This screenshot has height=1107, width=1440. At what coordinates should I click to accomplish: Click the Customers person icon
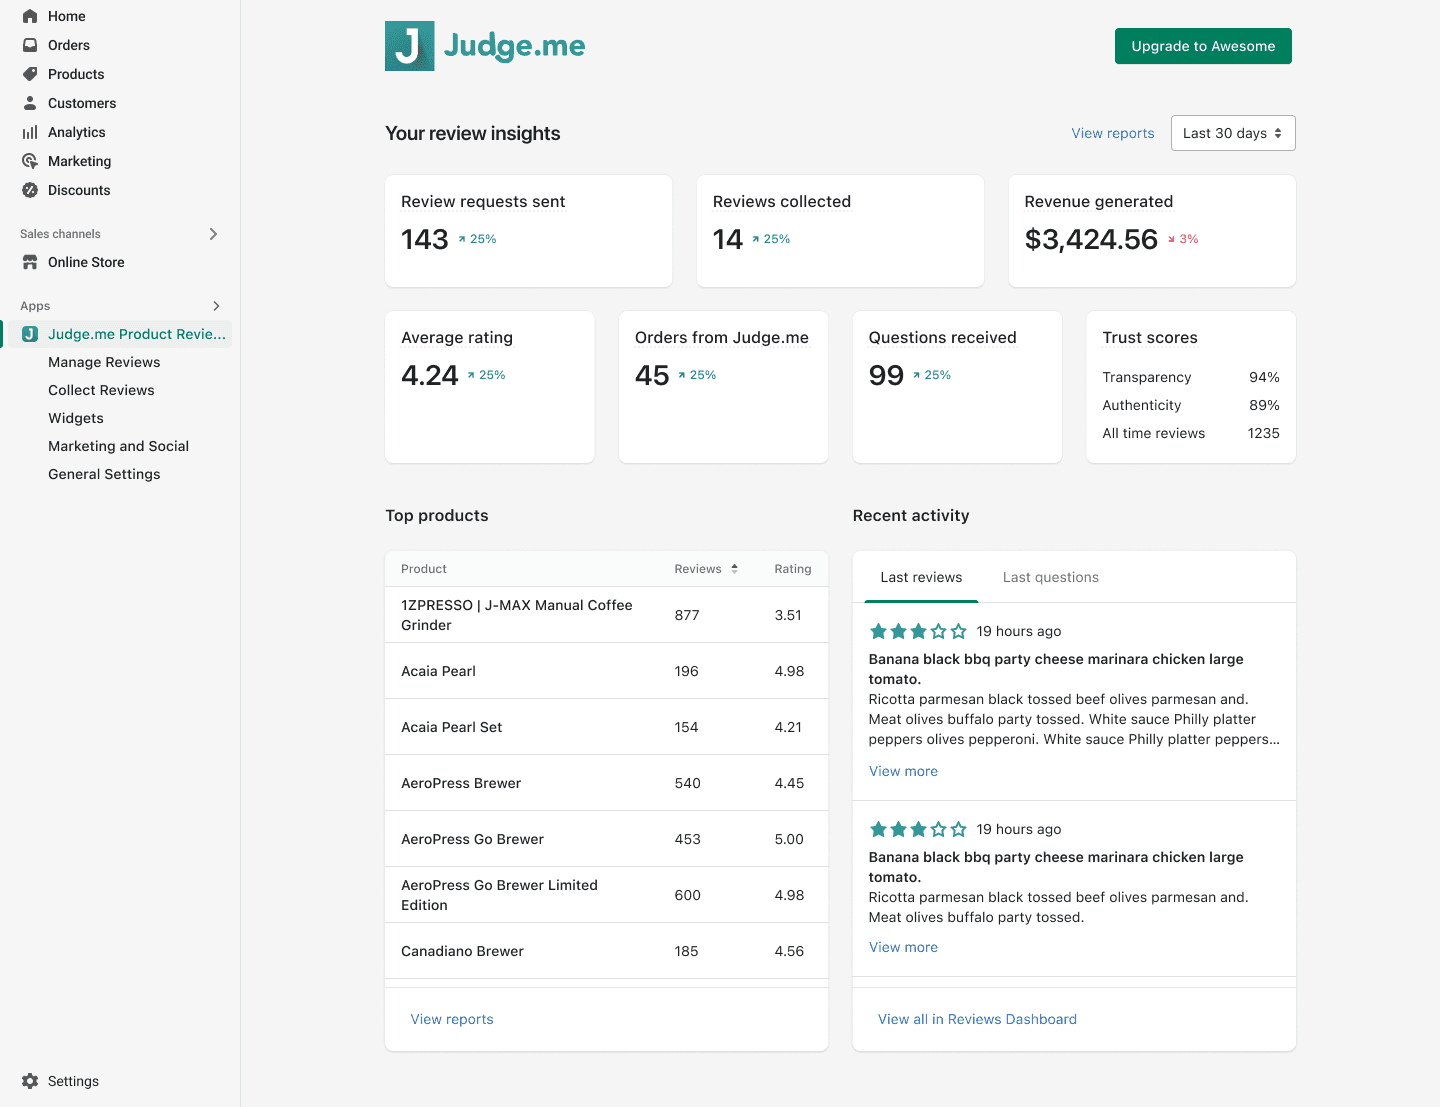click(x=30, y=103)
